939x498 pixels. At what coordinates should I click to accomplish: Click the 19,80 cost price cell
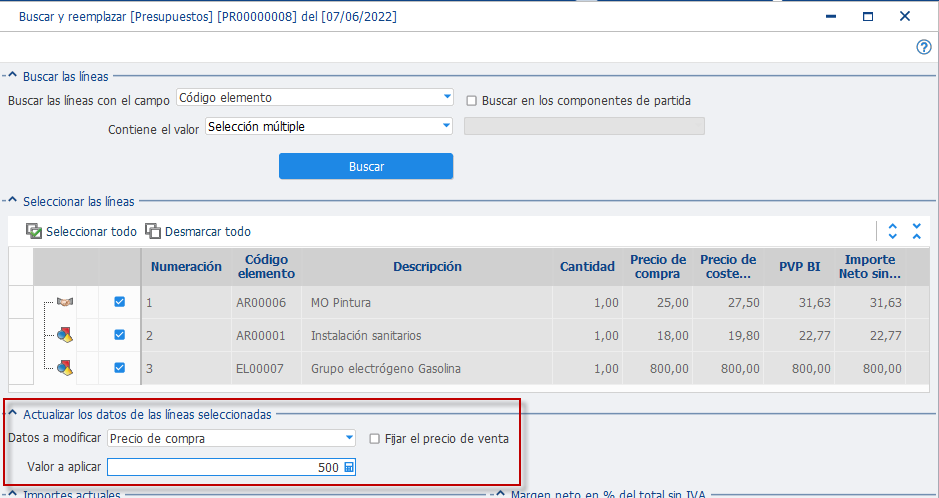(728, 335)
